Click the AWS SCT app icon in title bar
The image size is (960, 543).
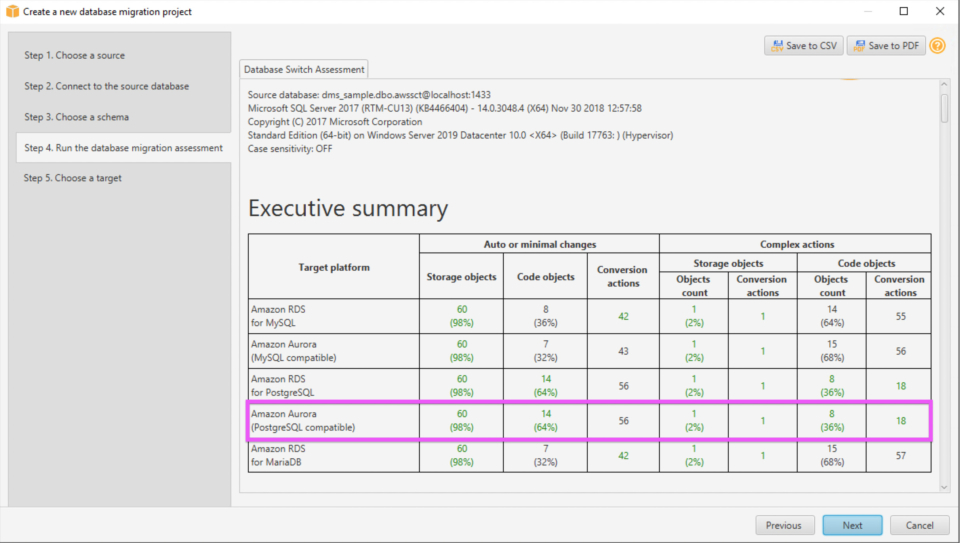pyautogui.click(x=12, y=12)
